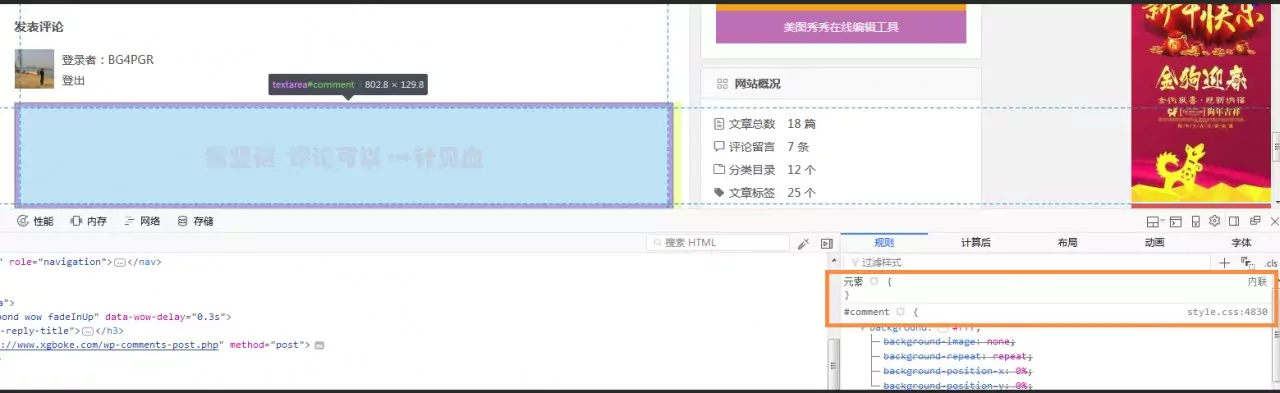1280x393 pixels.
Task: Click the background-repeat: repeat declaration
Action: point(959,356)
